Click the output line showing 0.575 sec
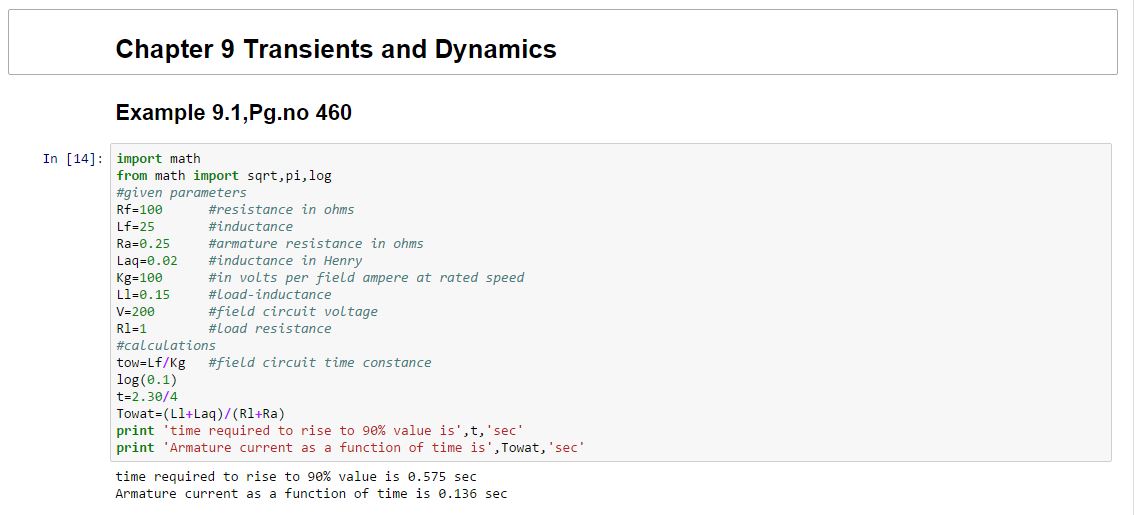This screenshot has height=515, width=1134. click(295, 477)
